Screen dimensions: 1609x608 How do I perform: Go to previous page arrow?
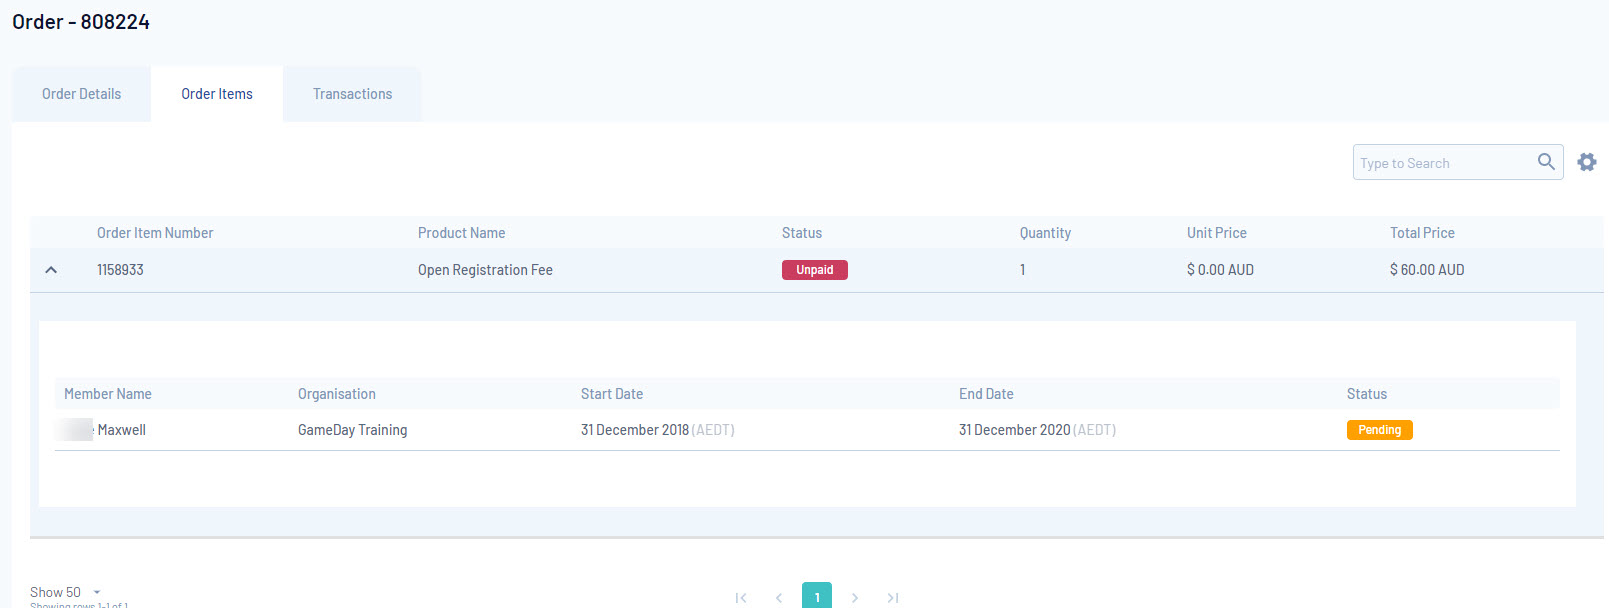click(x=779, y=598)
